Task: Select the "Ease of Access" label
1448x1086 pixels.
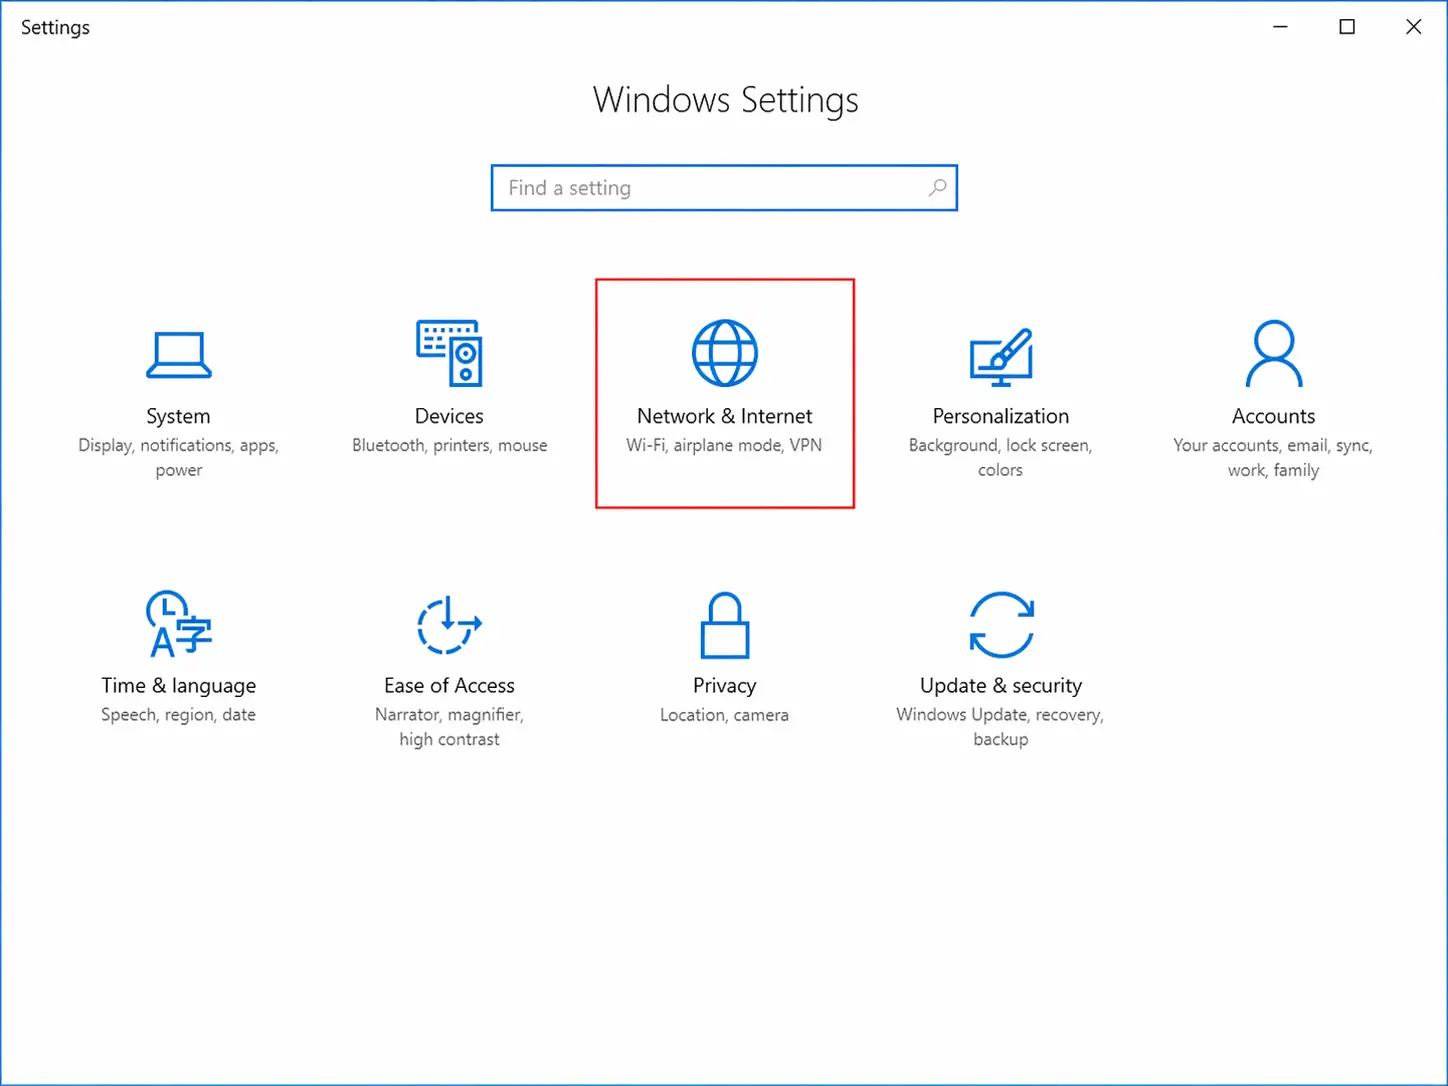Action: pos(449,686)
